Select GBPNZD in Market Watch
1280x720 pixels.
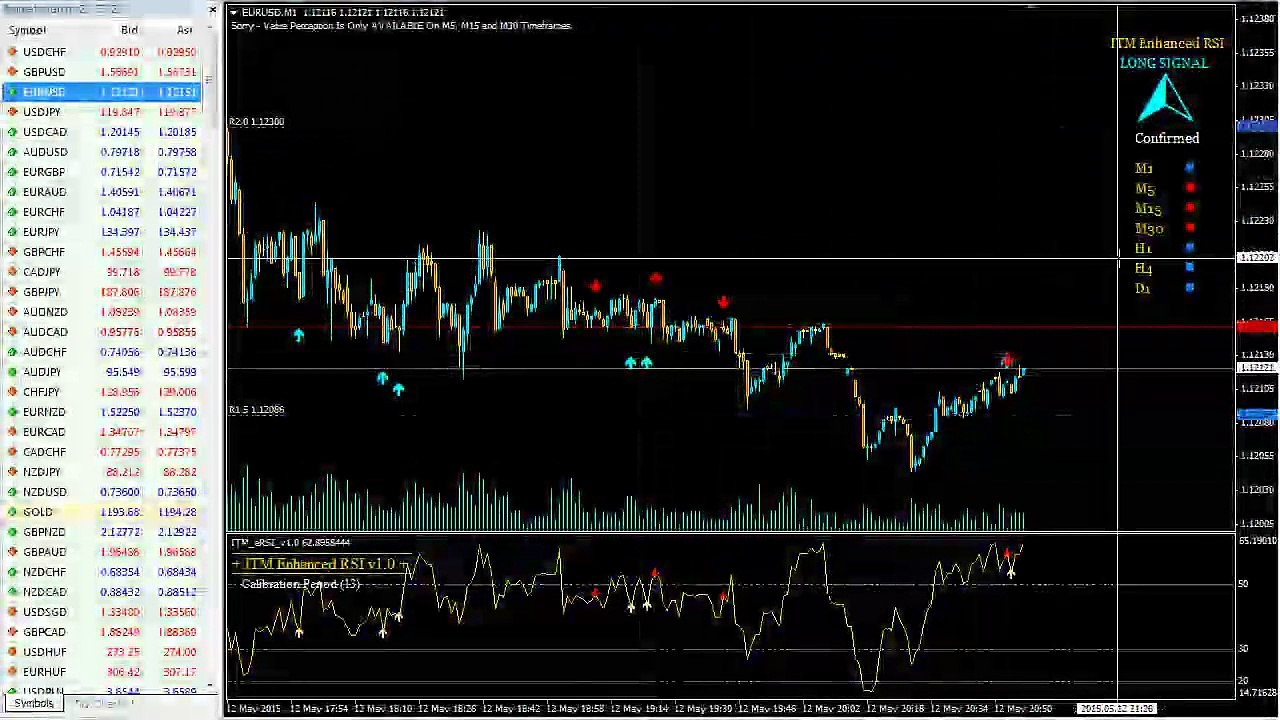click(x=102, y=532)
